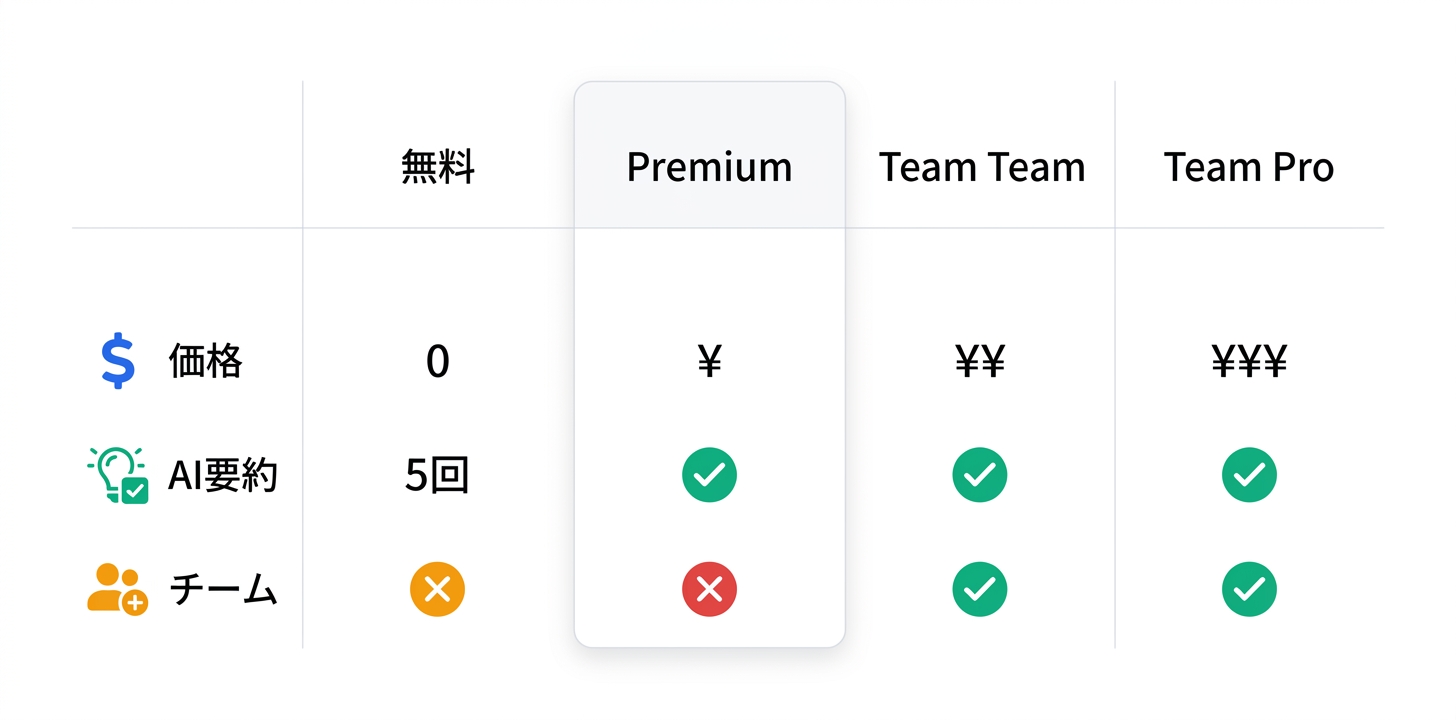Click the green checkmark for Premium AI要約
The image size is (1456, 720).
(x=709, y=475)
